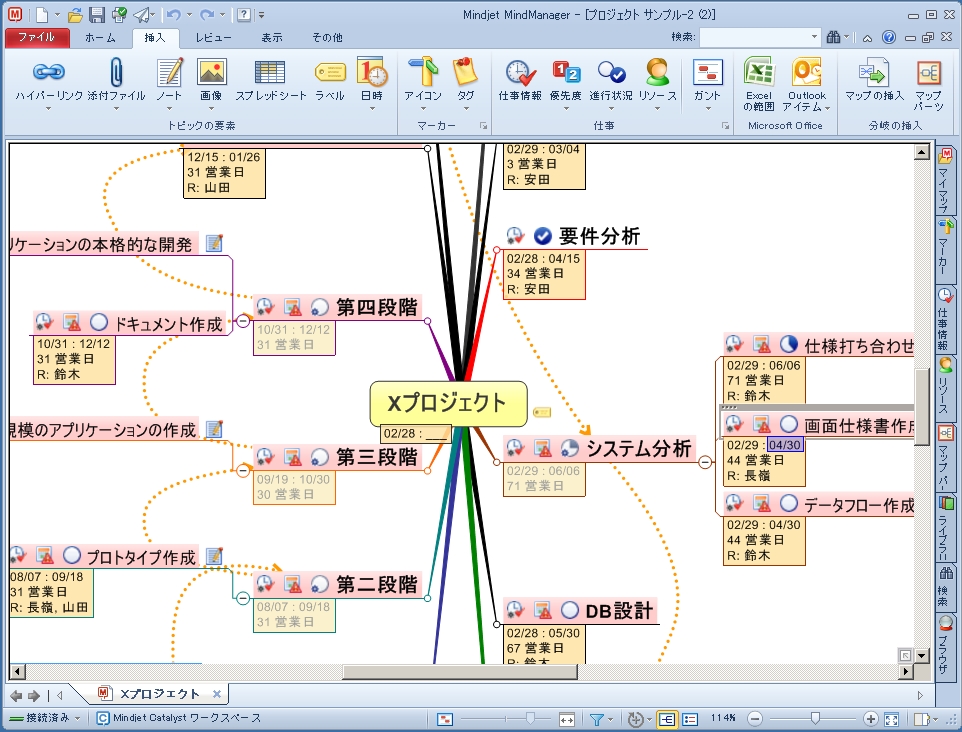962x732 pixels.
Task: Collapse the 第四段階 branch toggle
Action: click(x=243, y=320)
